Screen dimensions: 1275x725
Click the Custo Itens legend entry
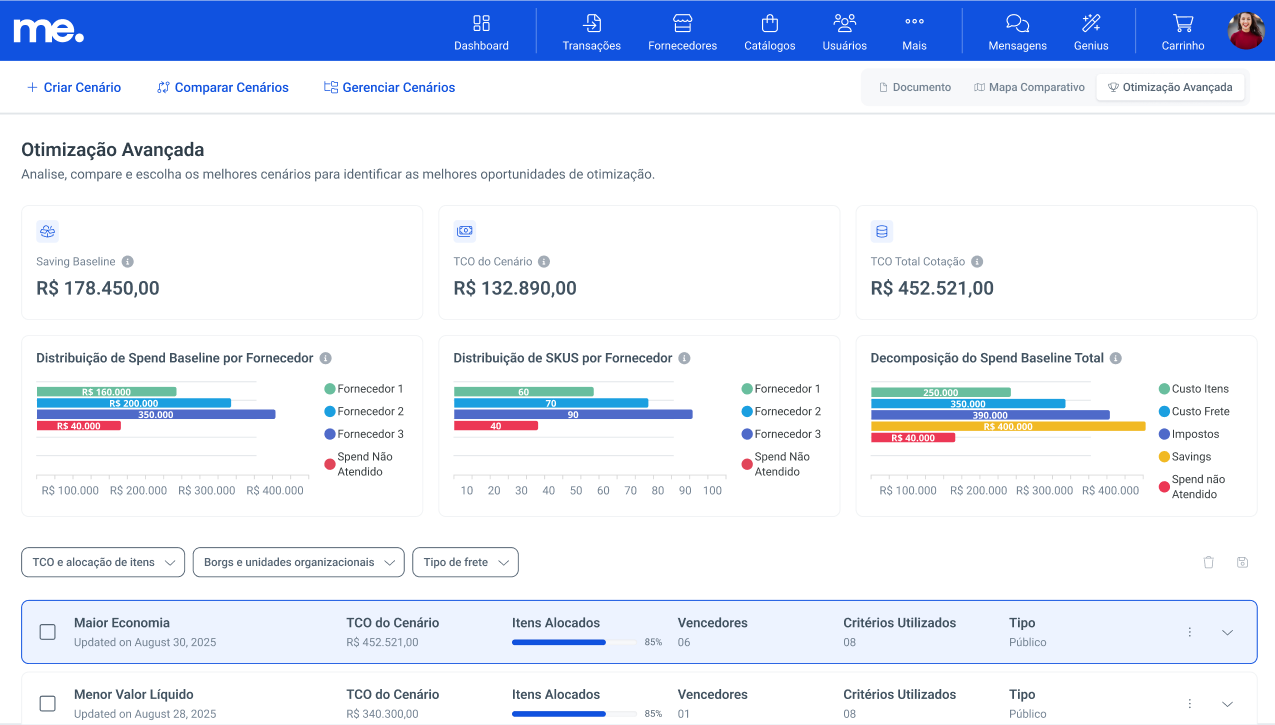(1194, 389)
